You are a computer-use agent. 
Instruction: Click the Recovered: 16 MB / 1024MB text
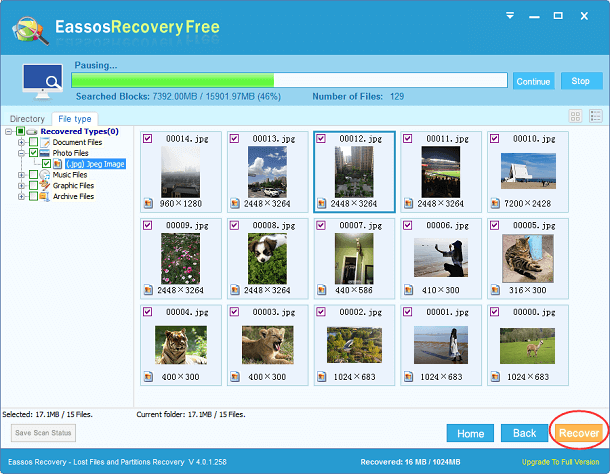(x=410, y=462)
